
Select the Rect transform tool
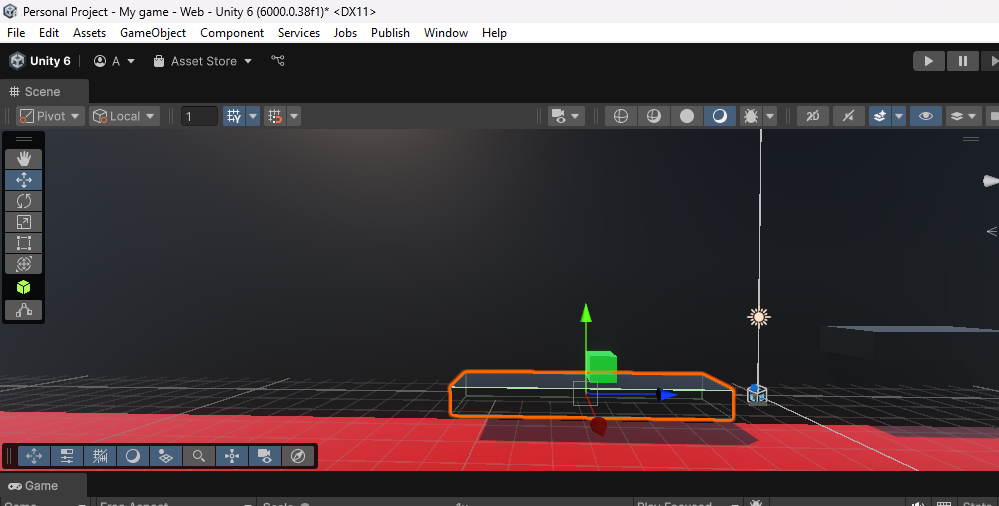(x=23, y=243)
